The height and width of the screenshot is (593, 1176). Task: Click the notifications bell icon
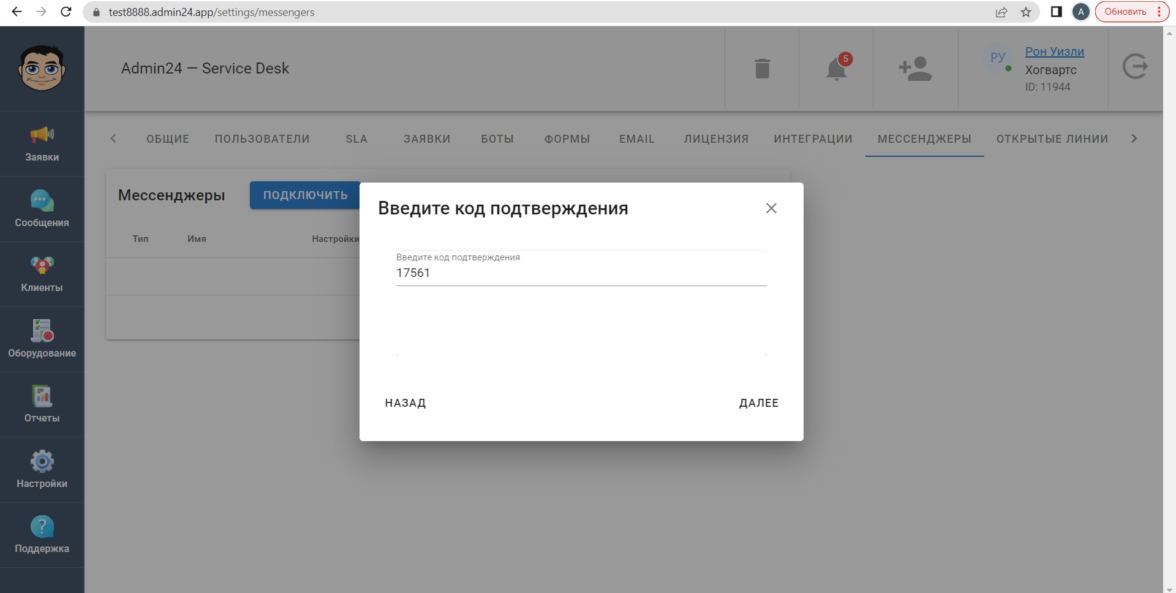[836, 69]
